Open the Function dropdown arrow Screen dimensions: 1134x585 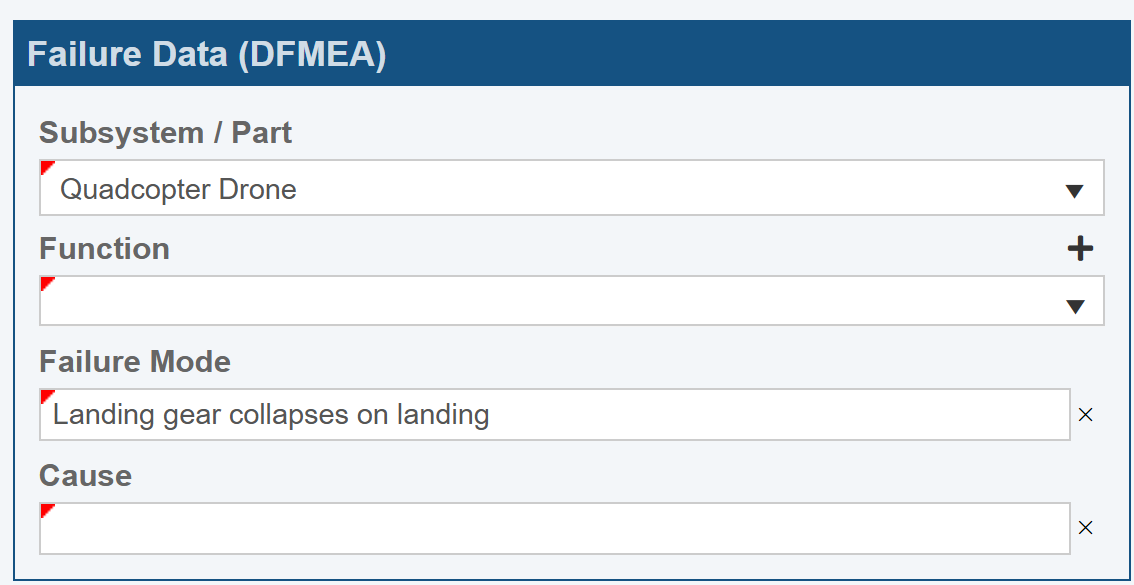[1075, 306]
